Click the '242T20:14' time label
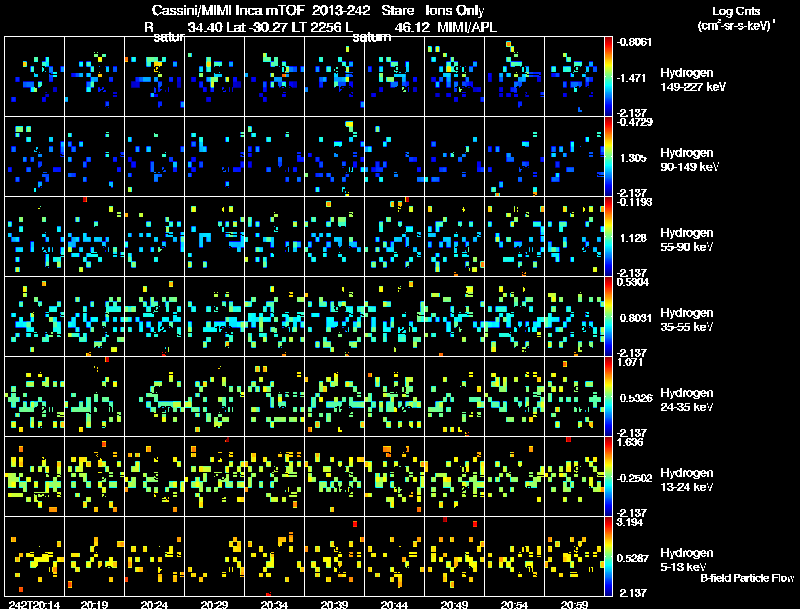800x609 pixels. coord(34,604)
